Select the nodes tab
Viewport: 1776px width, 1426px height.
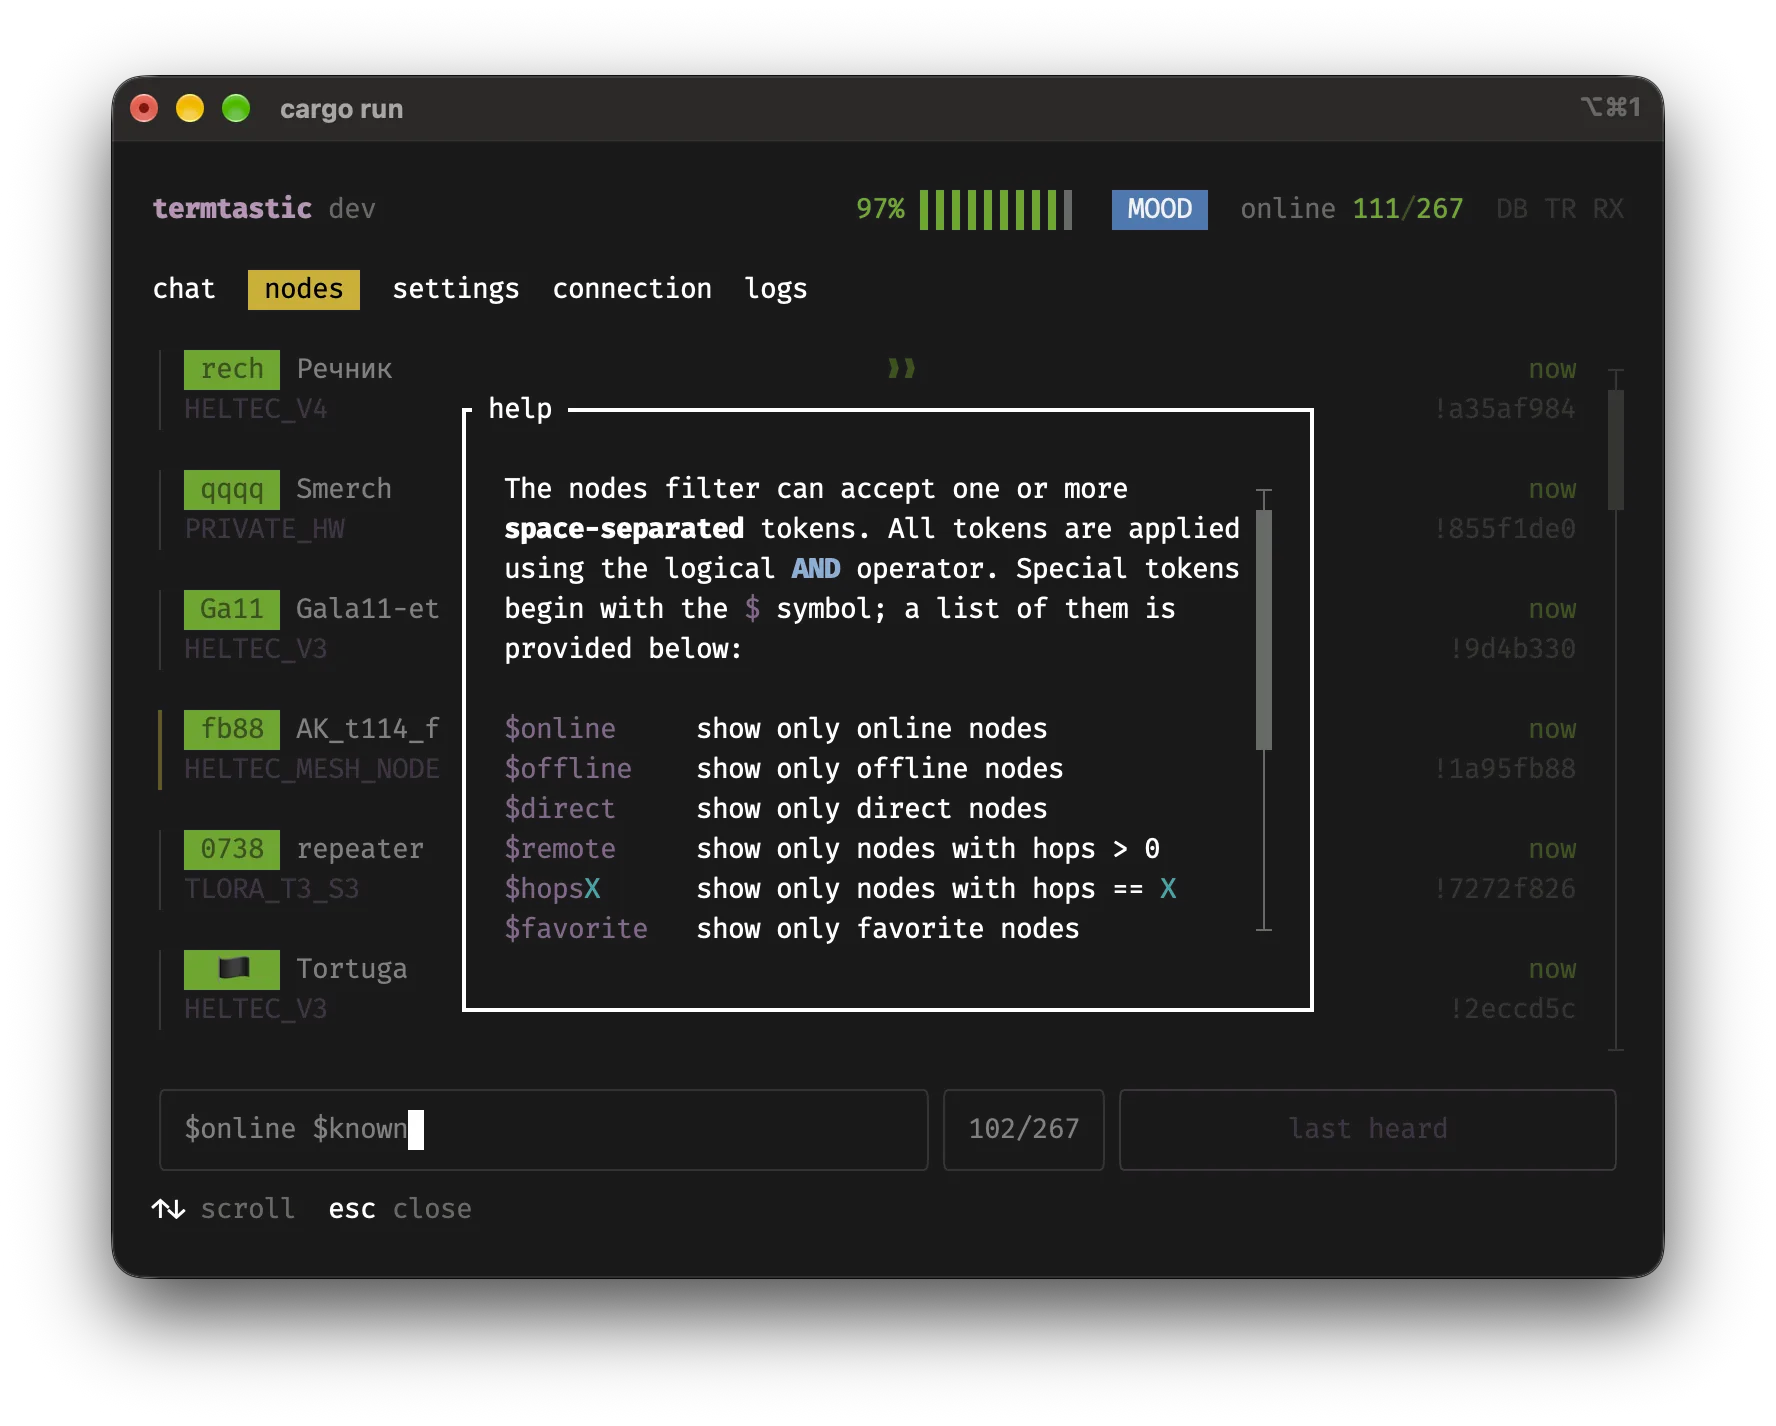coord(304,289)
